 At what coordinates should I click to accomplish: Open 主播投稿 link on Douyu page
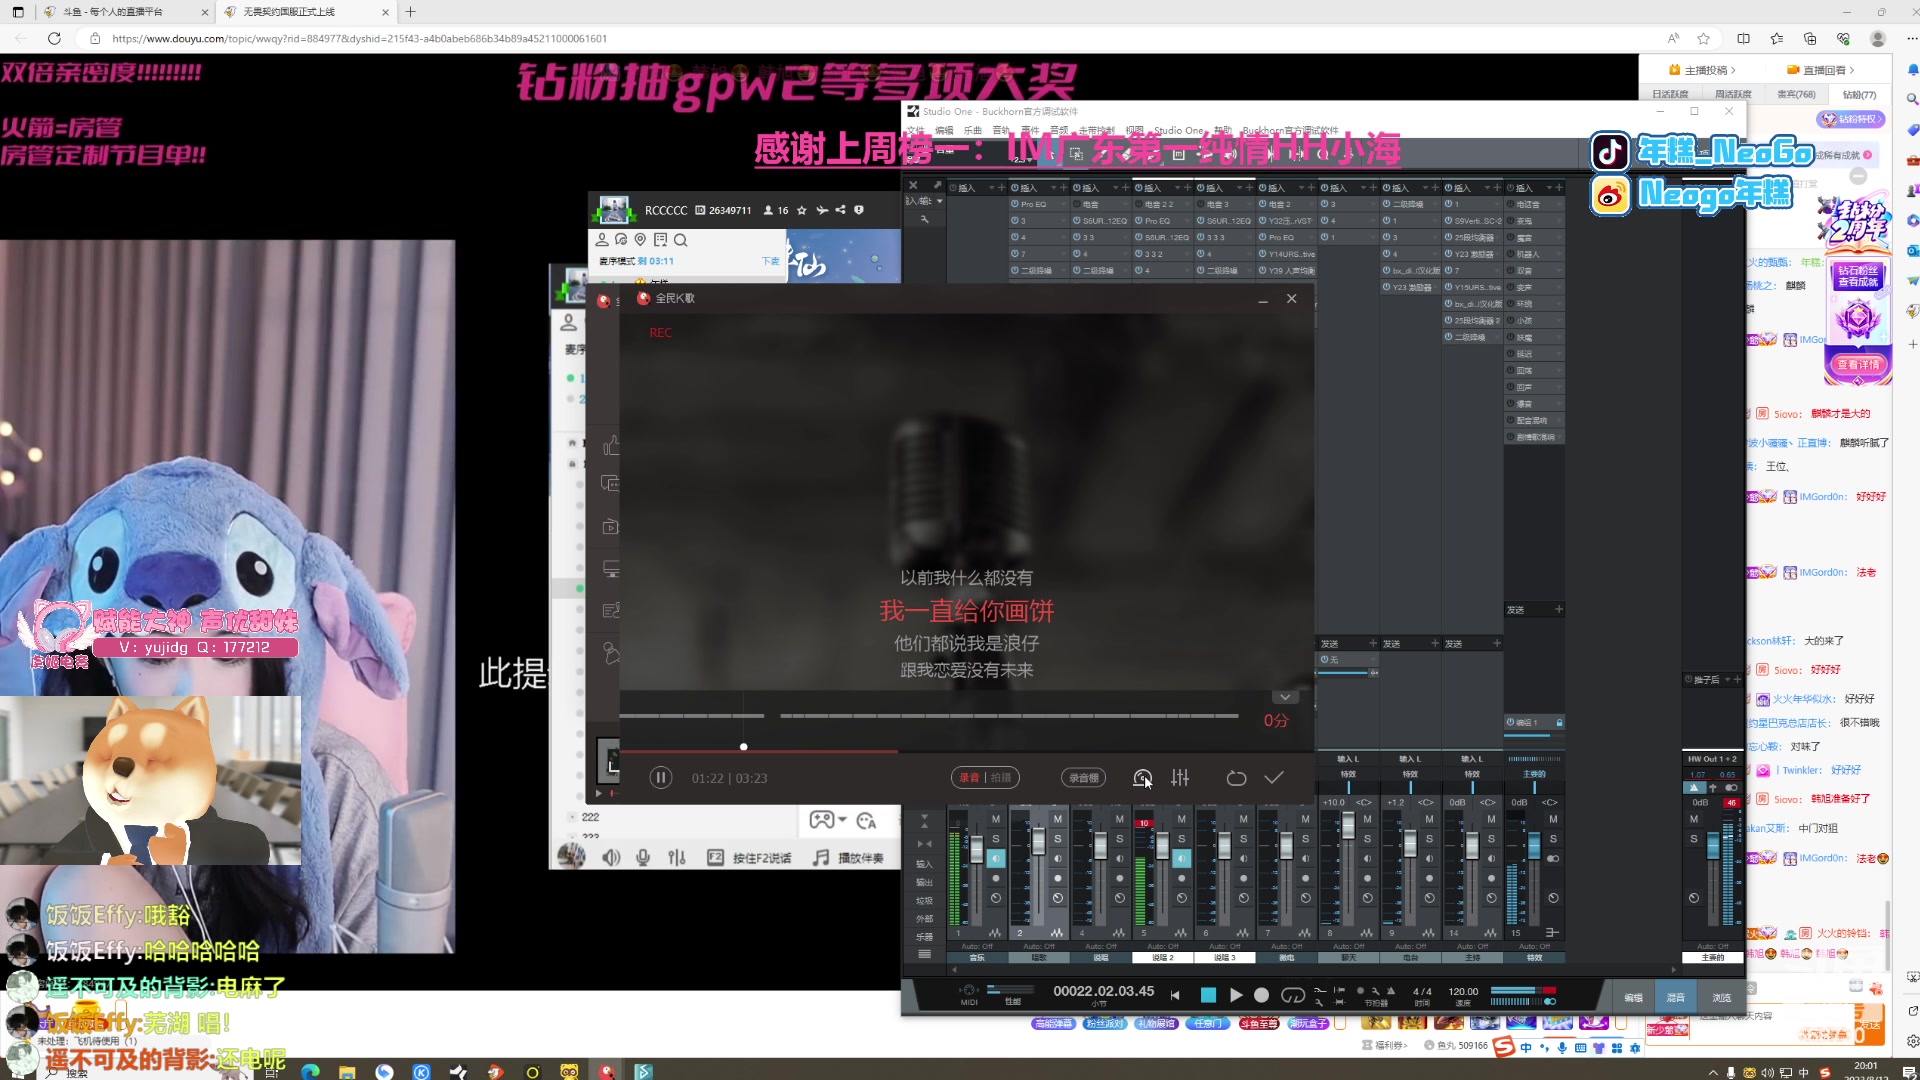click(1703, 70)
